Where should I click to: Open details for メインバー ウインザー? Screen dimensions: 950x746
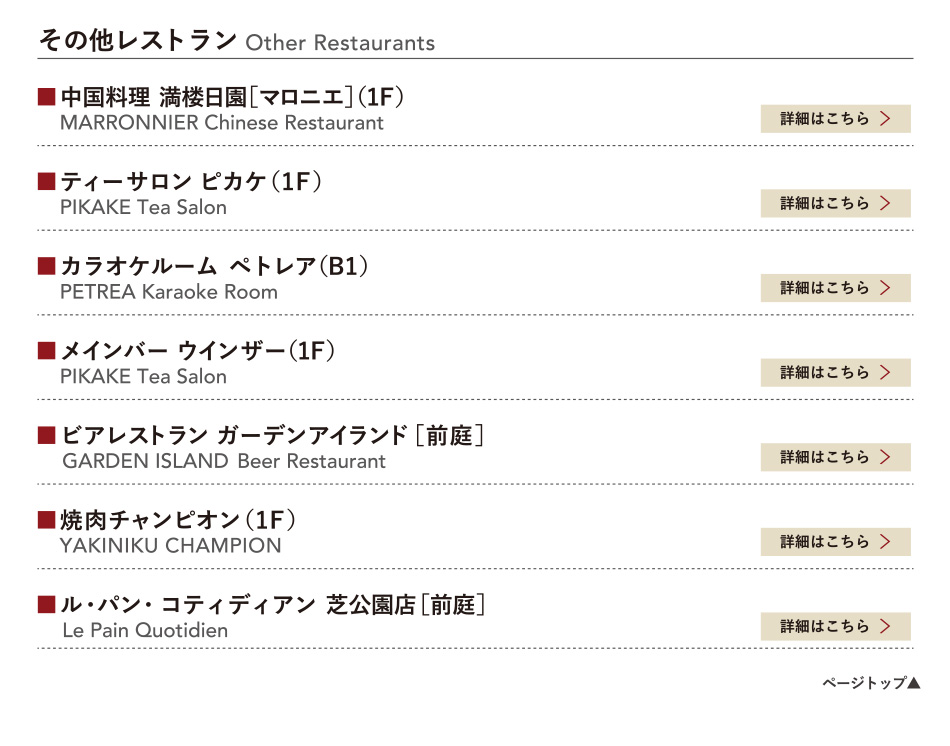click(x=835, y=373)
